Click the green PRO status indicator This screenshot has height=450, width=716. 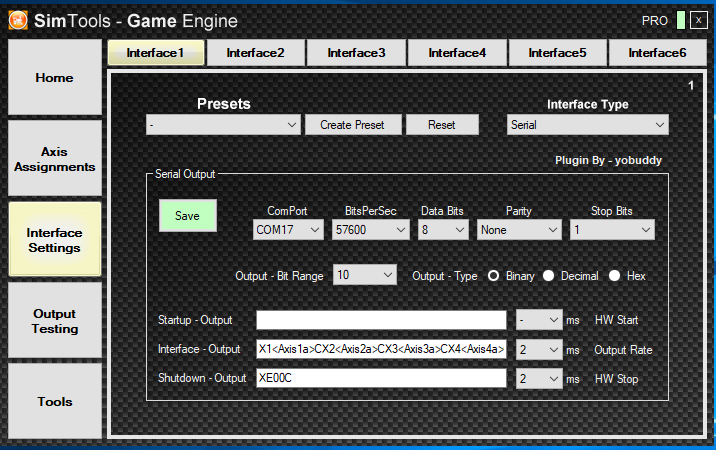(x=680, y=21)
